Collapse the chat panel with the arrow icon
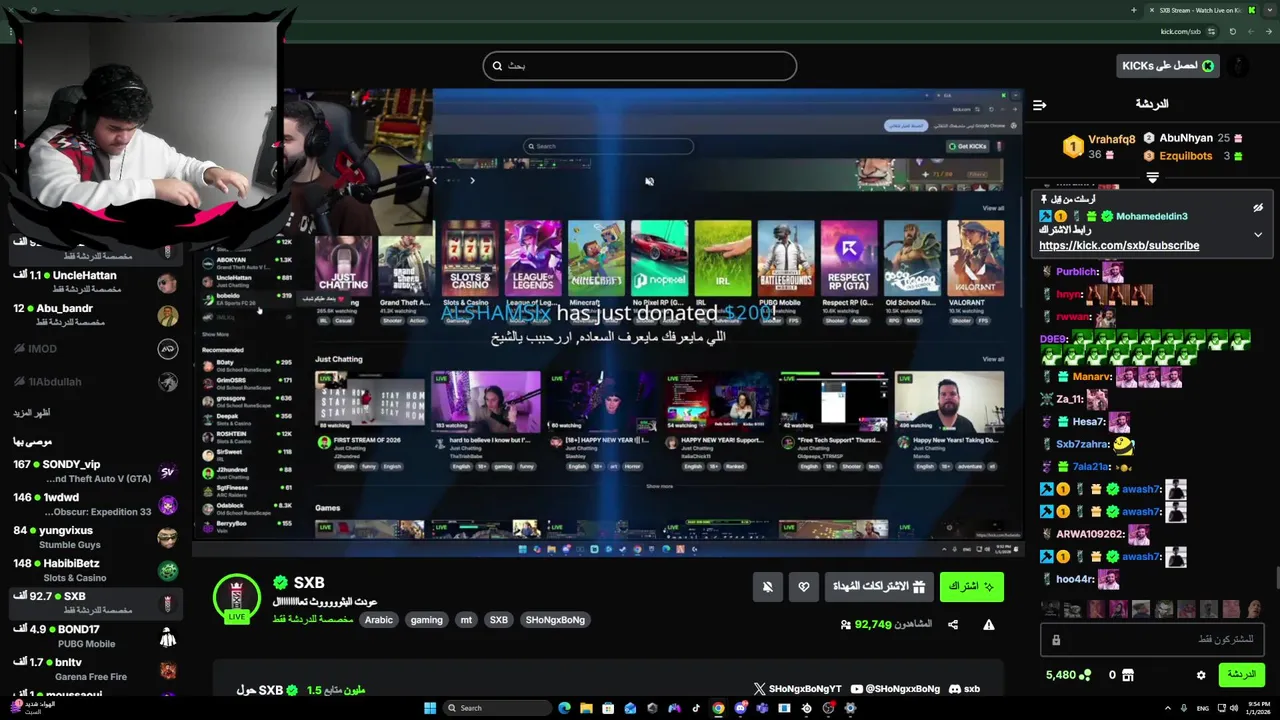Screen dimensions: 1280x720 [1039, 104]
